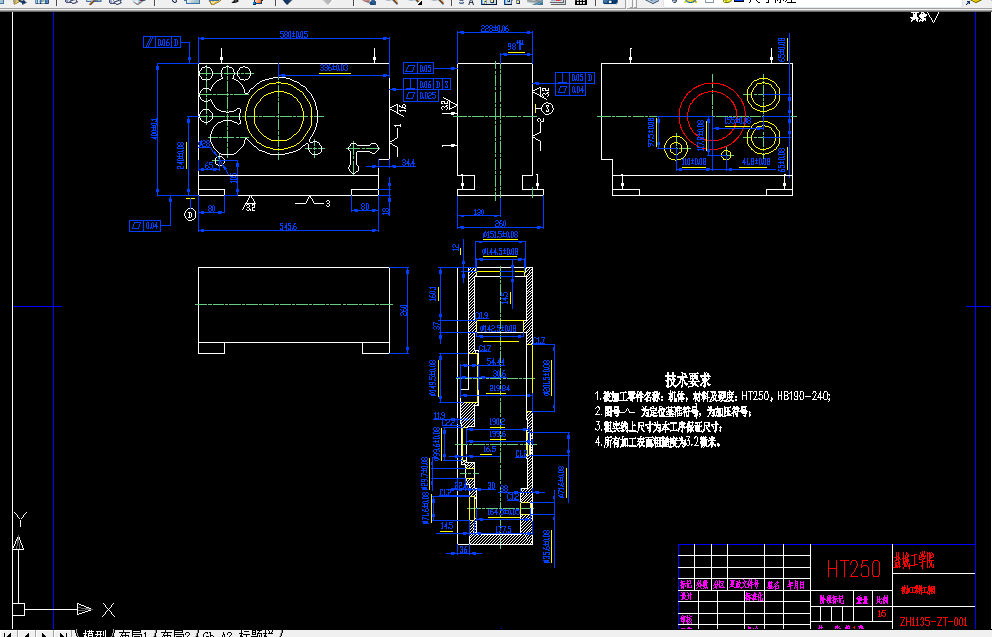Screen dimensions: 992x637
Task: Select vertical 260 dimension beside top view
Action: coord(404,310)
